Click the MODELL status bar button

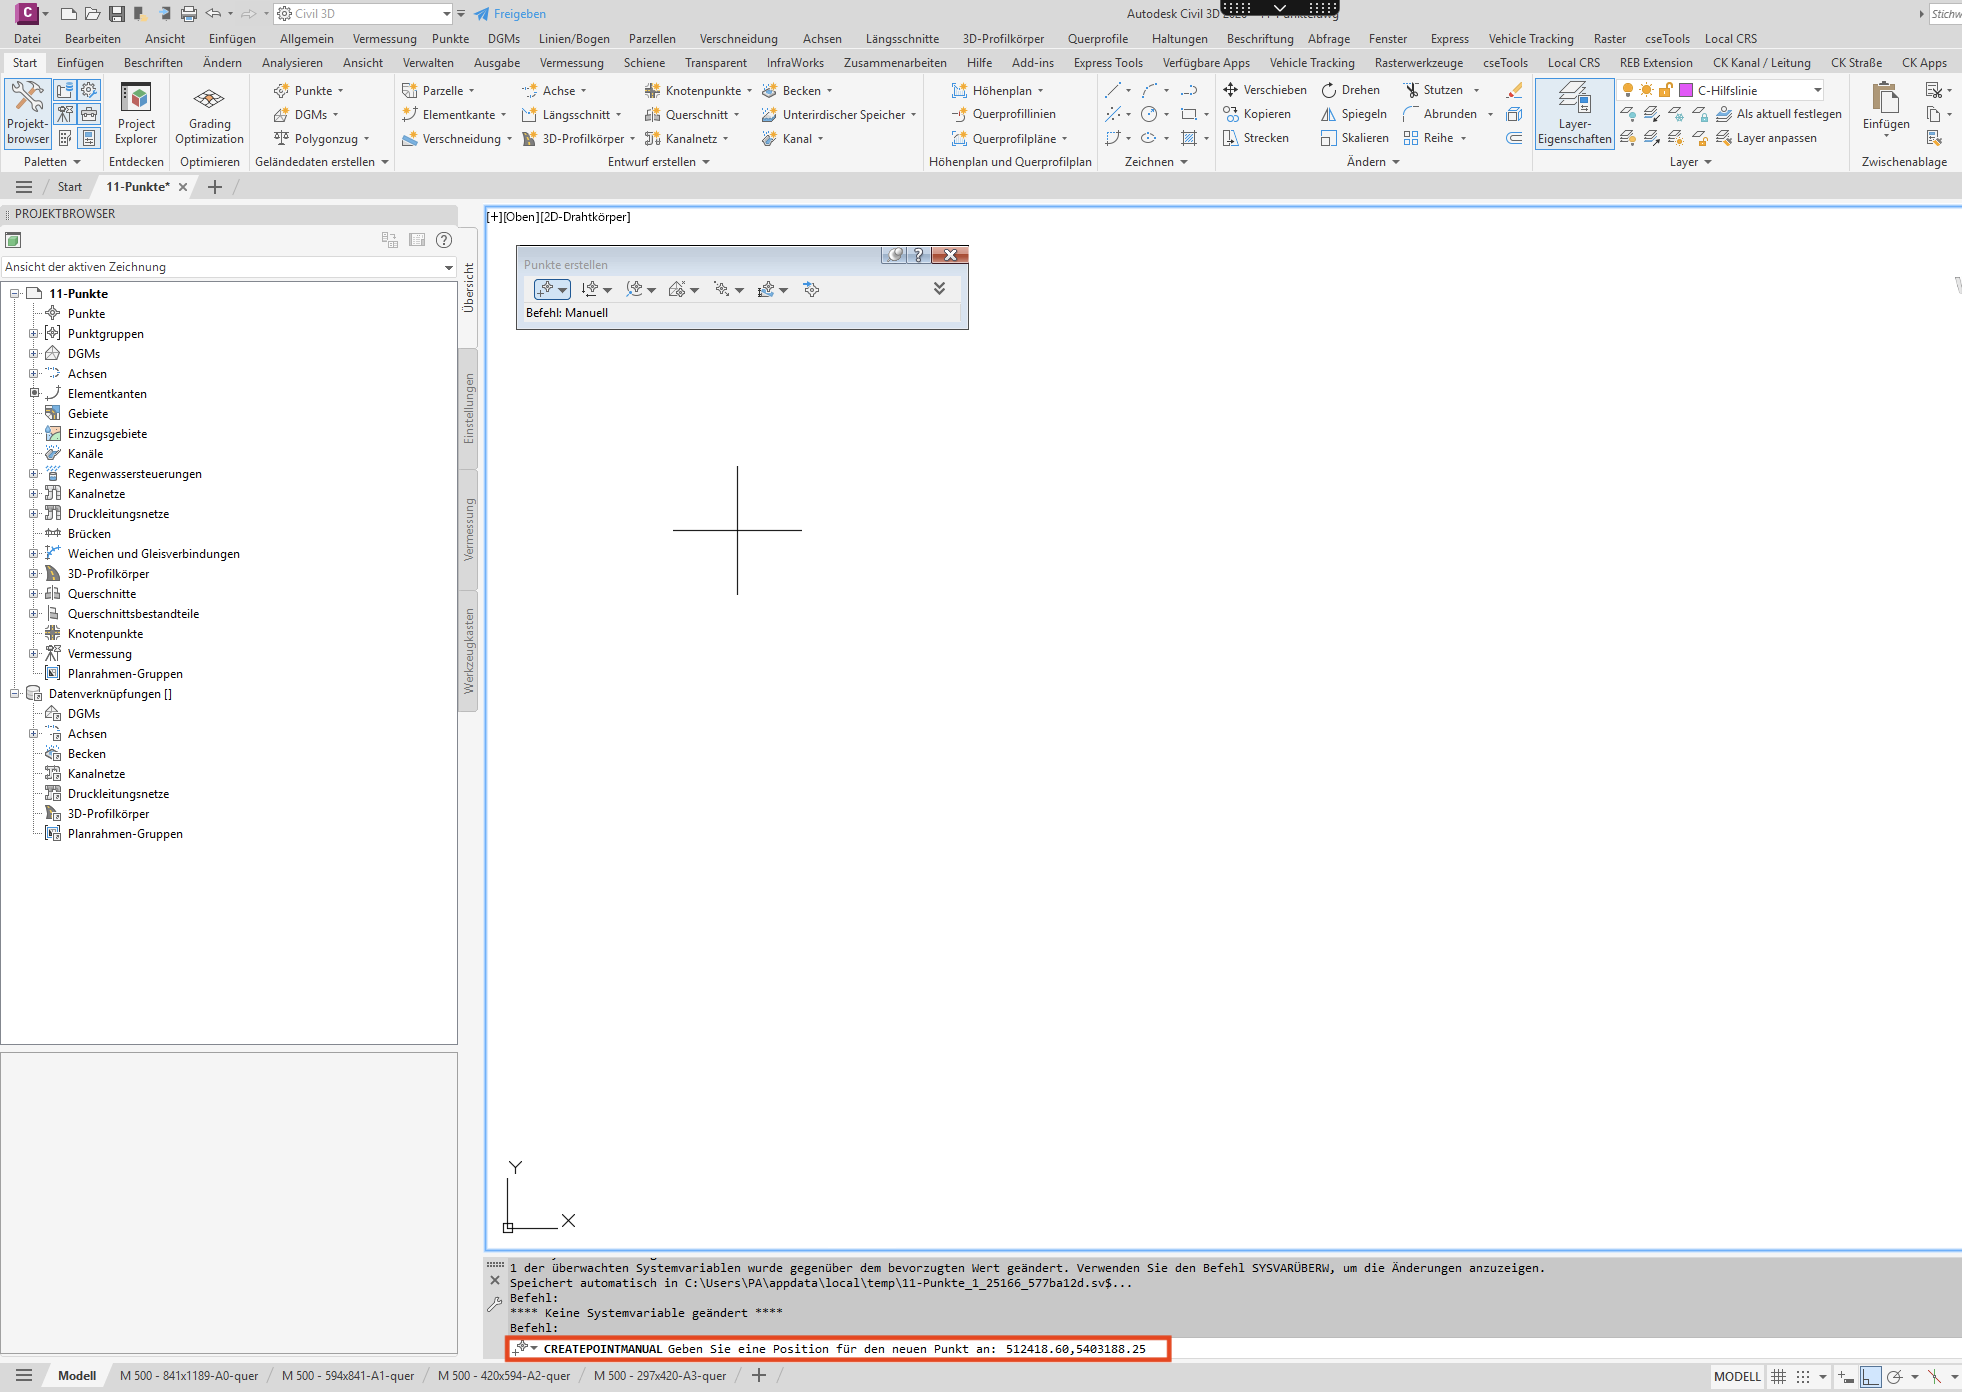click(1737, 1377)
